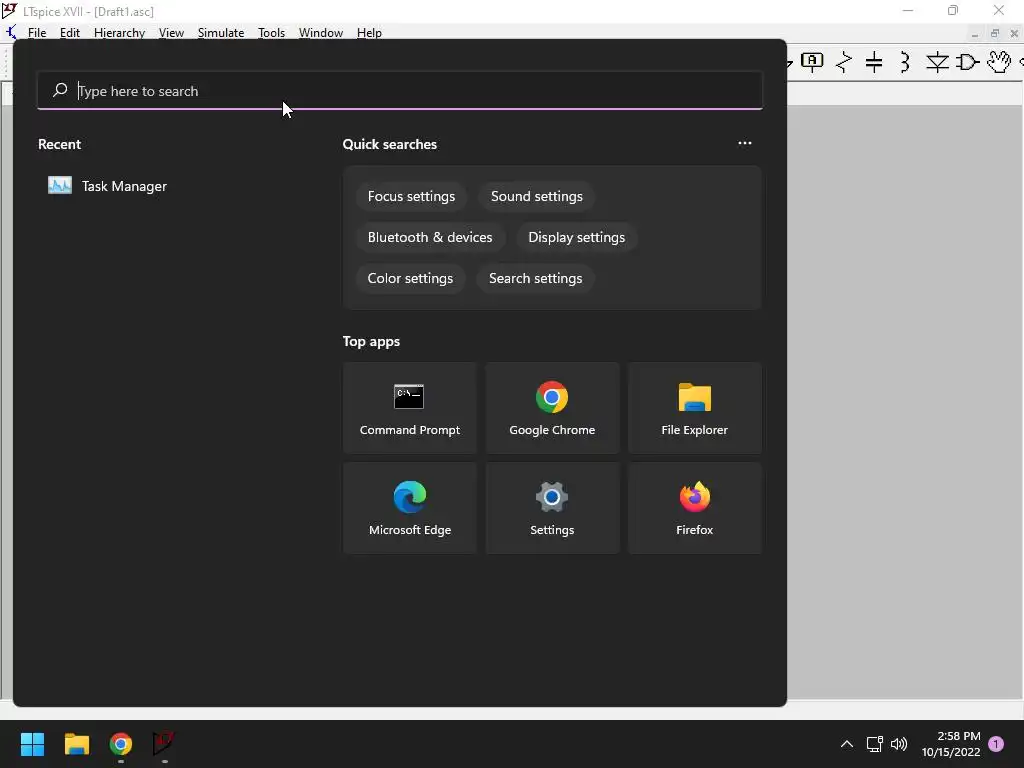Open Color settings quick search
This screenshot has width=1024, height=768.
point(410,279)
